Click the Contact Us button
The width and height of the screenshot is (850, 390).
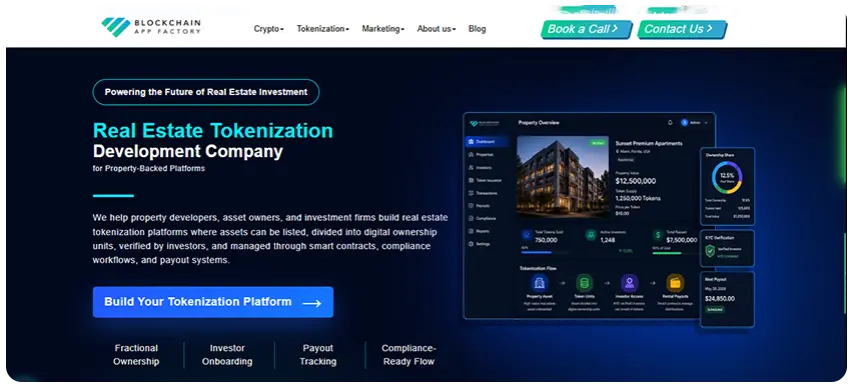click(682, 29)
